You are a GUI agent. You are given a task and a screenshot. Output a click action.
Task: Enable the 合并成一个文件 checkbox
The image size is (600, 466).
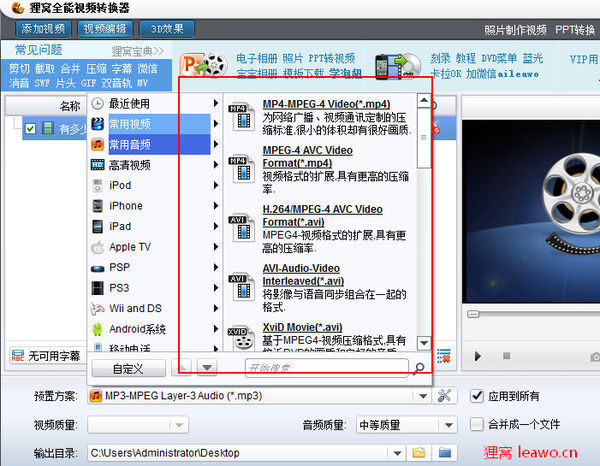click(477, 425)
